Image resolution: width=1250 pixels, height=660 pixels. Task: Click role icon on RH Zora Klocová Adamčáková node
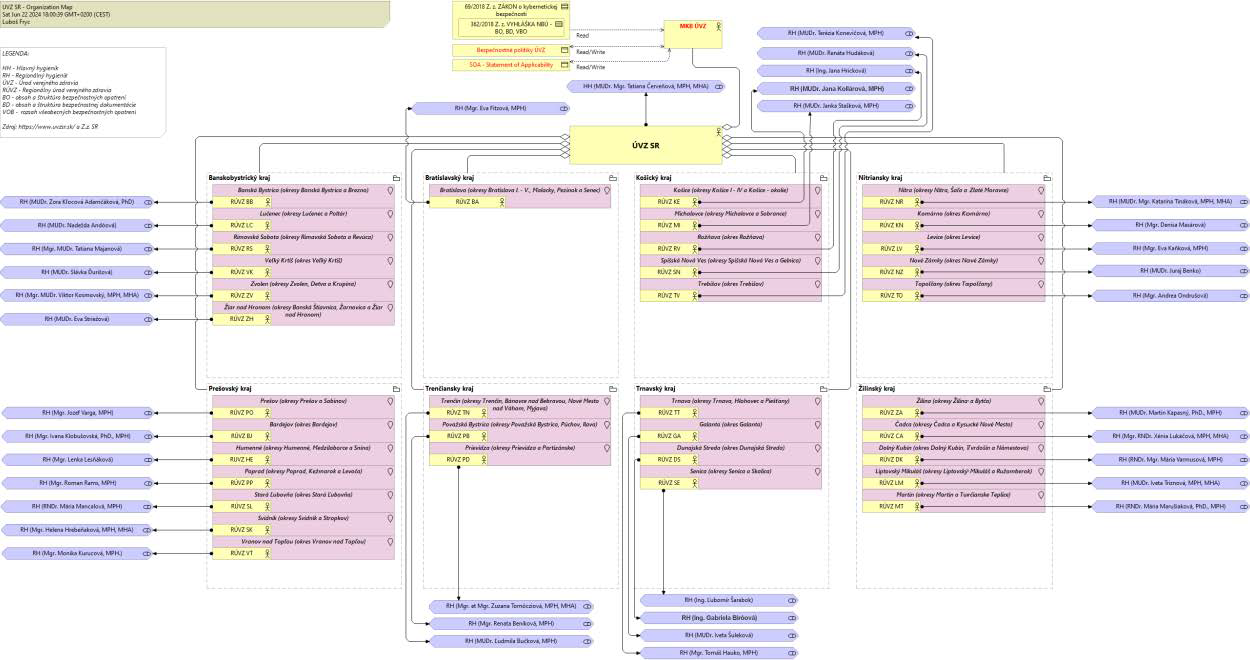pyautogui.click(x=148, y=202)
